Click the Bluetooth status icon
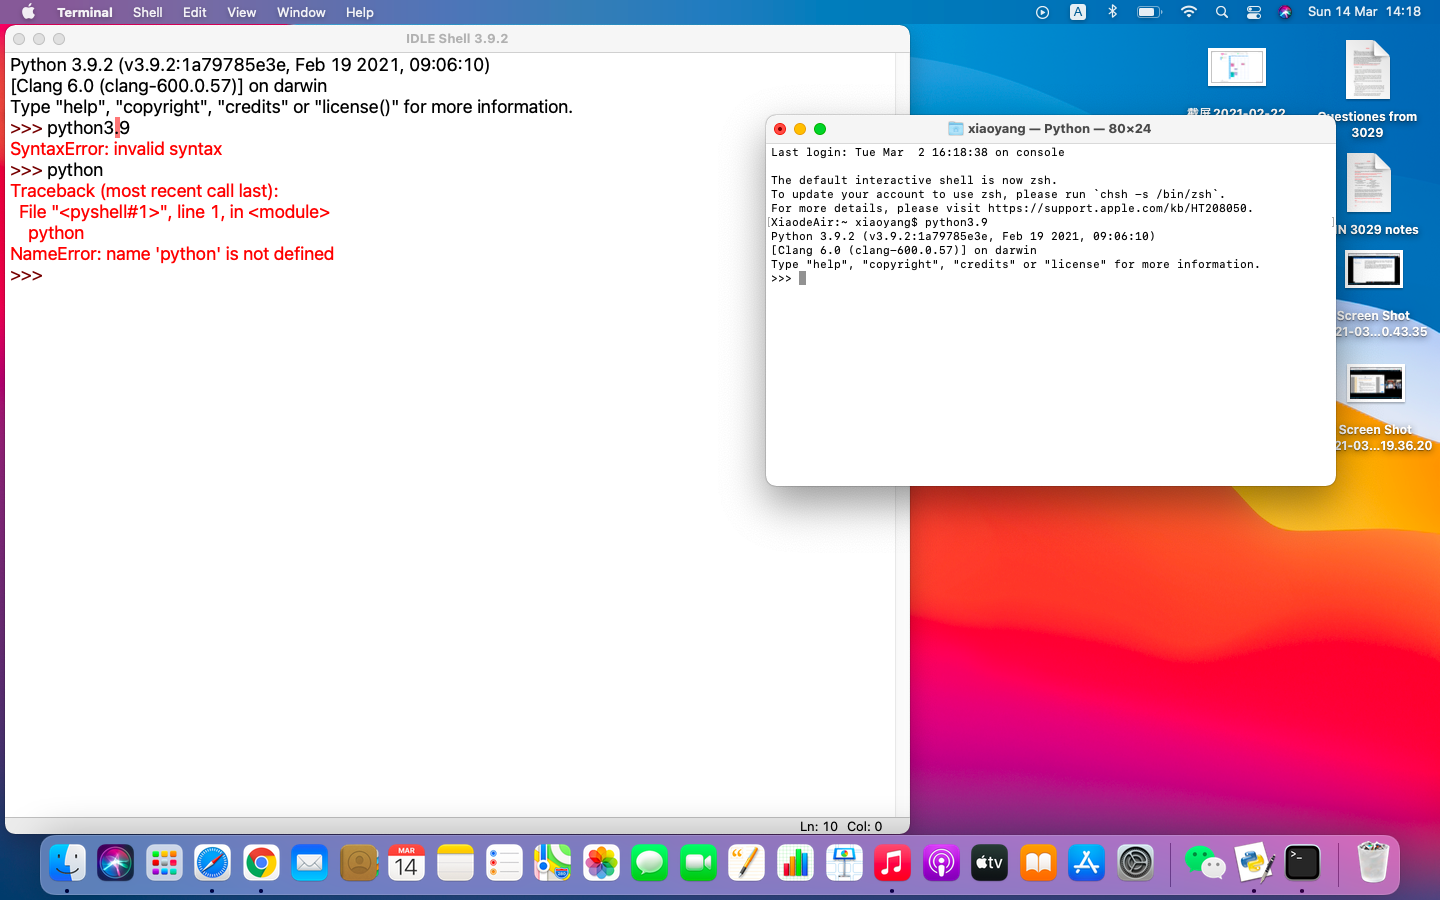This screenshot has width=1440, height=900. click(x=1112, y=12)
